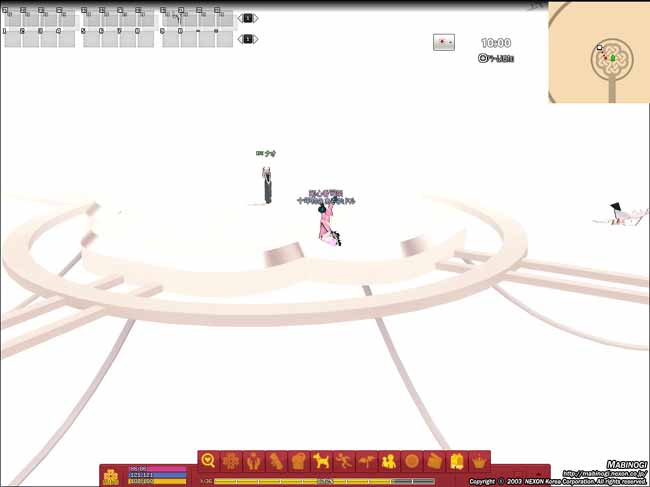650x487 pixels.
Task: Open the flower-shaped skills icon
Action: pyautogui.click(x=231, y=461)
